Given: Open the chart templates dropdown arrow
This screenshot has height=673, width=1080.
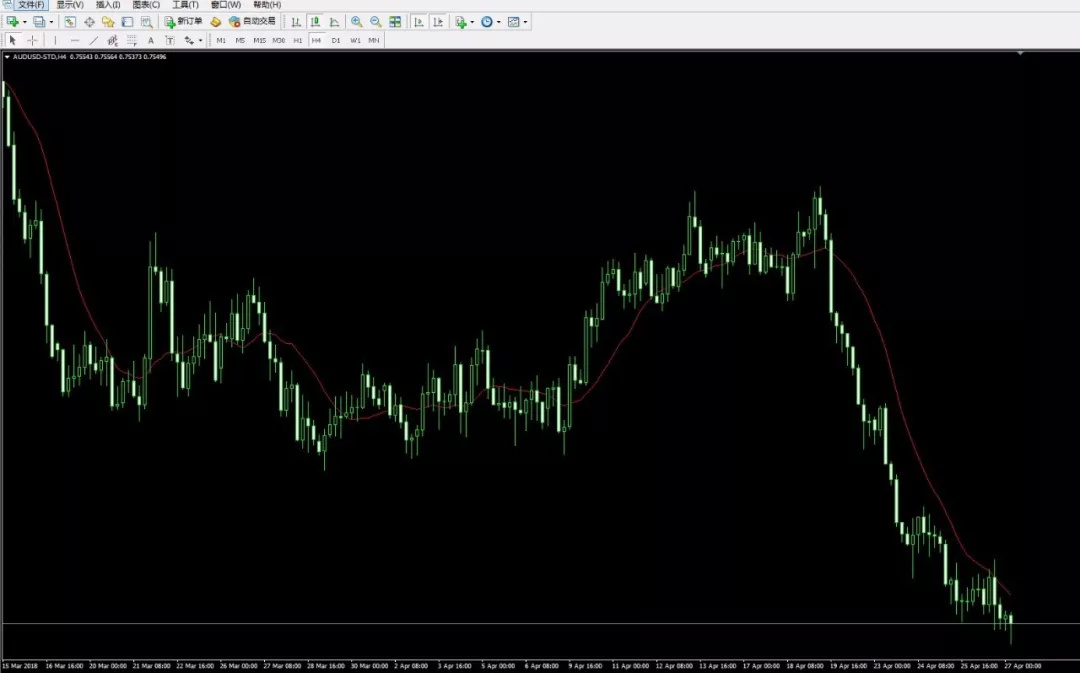Looking at the screenshot, I should 526,21.
